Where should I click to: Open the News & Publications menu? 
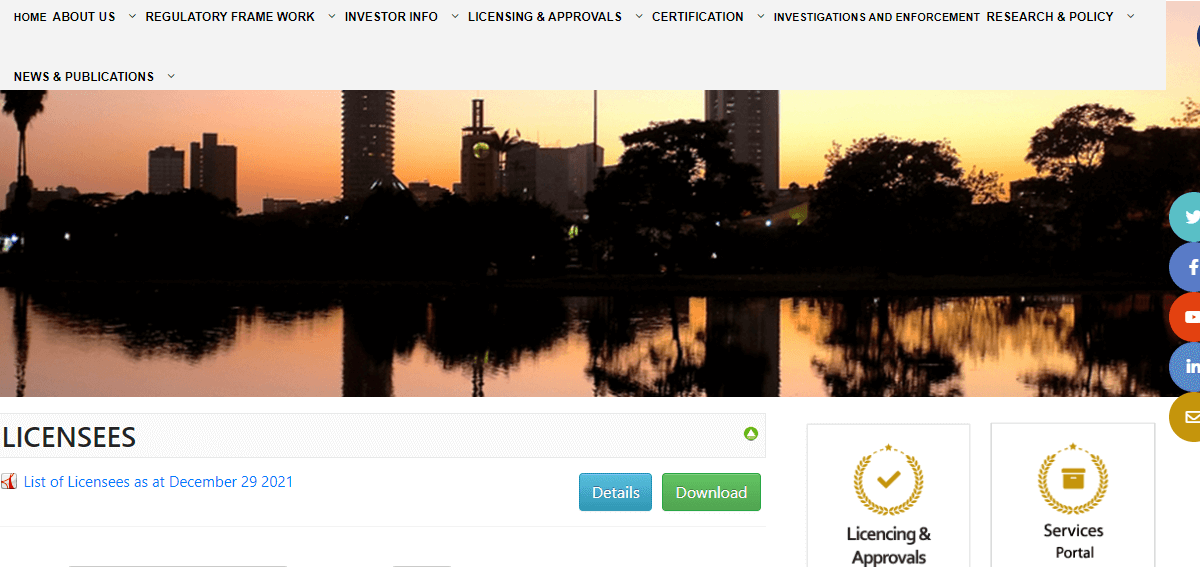[x=84, y=77]
